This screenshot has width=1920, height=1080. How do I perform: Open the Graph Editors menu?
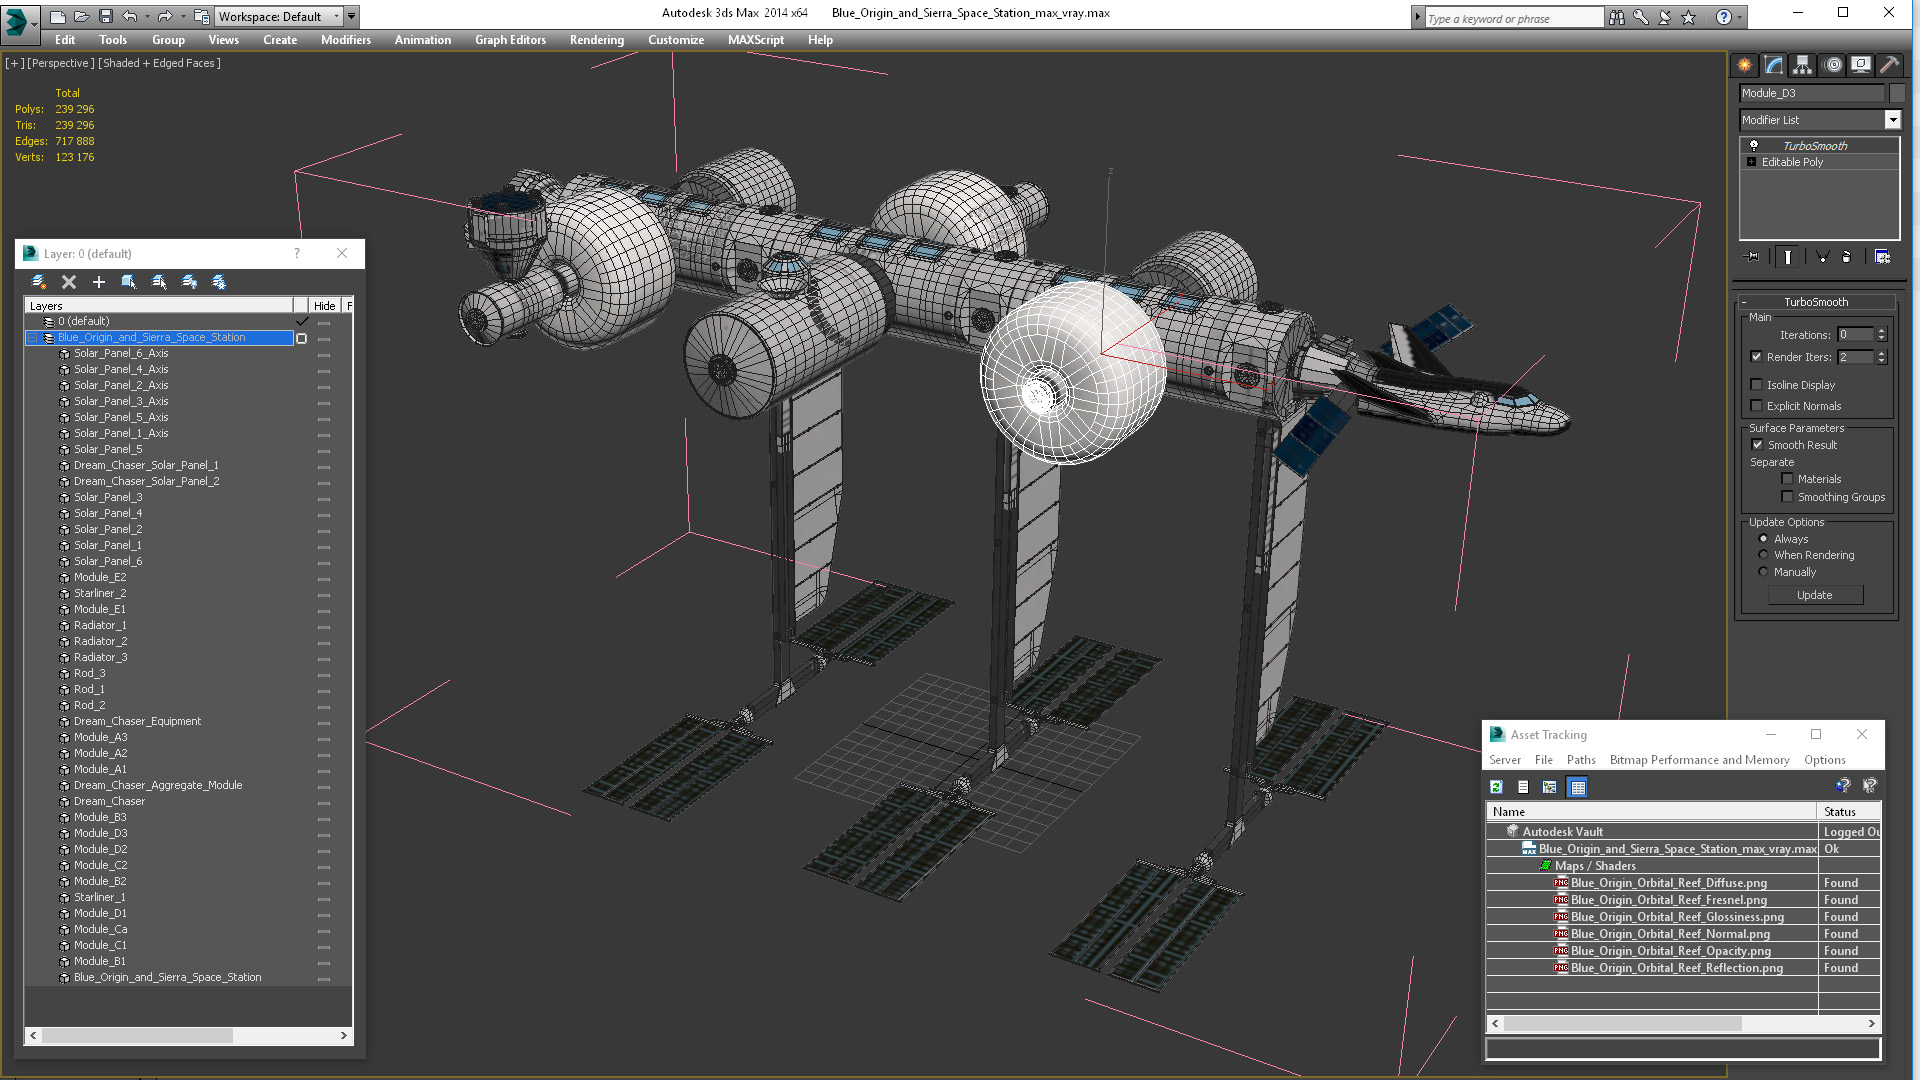[x=510, y=40]
